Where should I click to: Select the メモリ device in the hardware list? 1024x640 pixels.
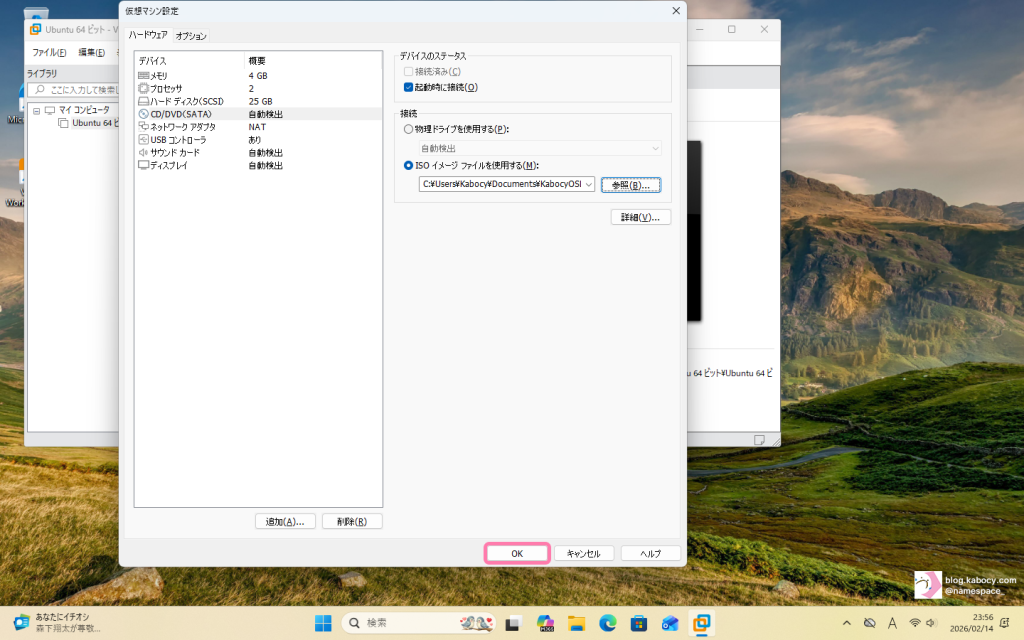[x=160, y=76]
